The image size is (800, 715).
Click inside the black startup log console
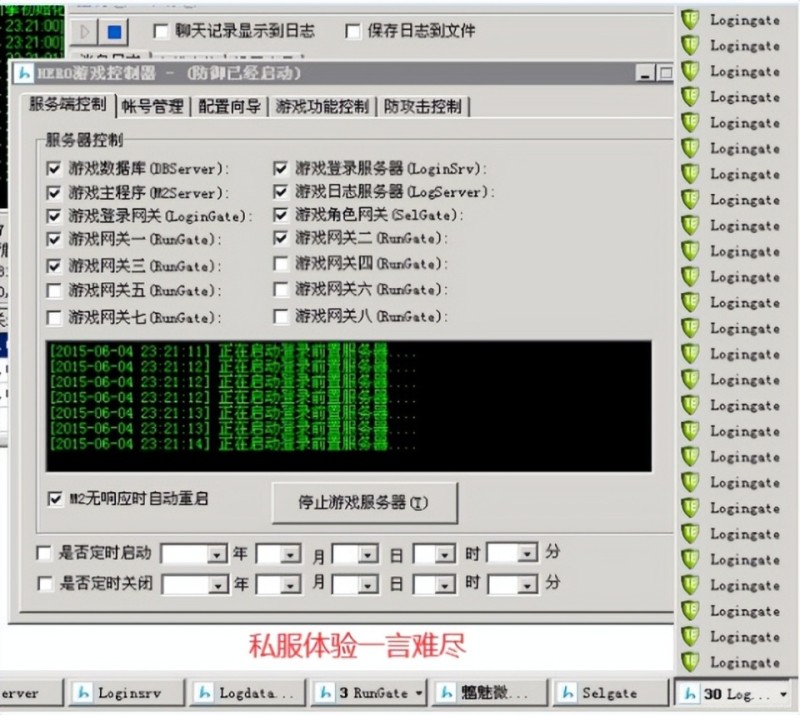(x=348, y=405)
